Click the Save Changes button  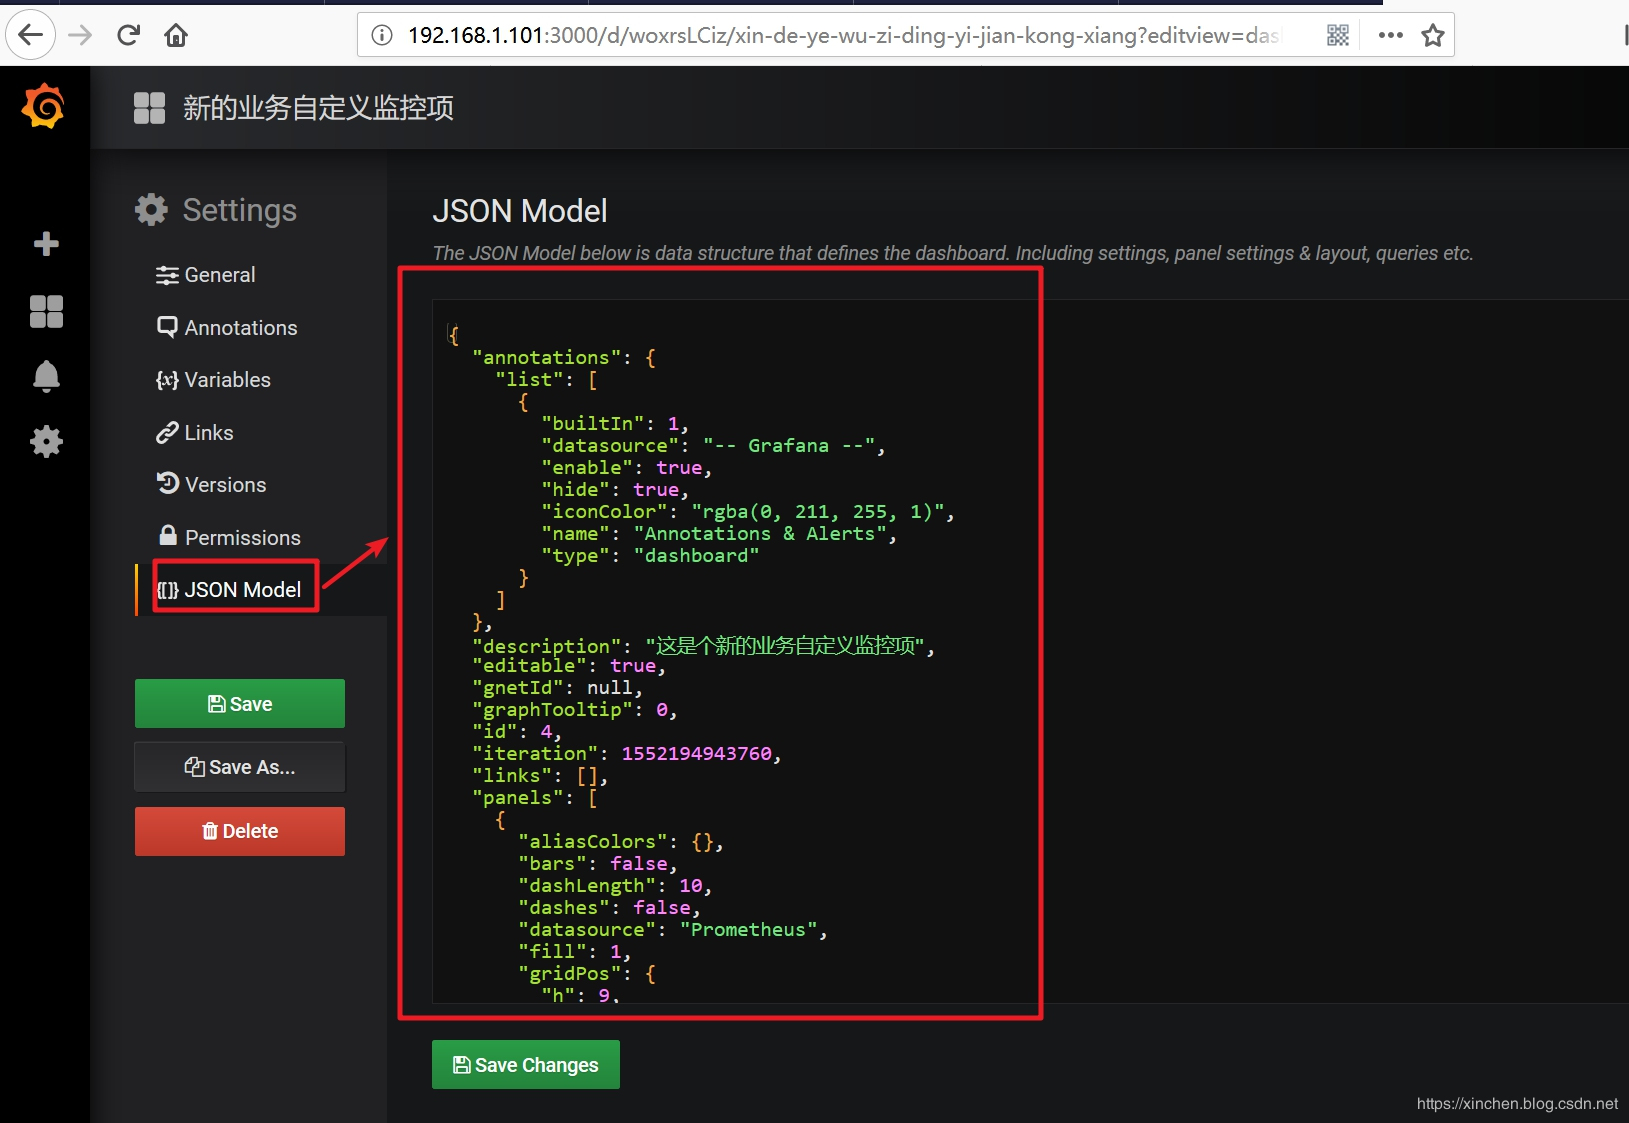click(x=526, y=1065)
